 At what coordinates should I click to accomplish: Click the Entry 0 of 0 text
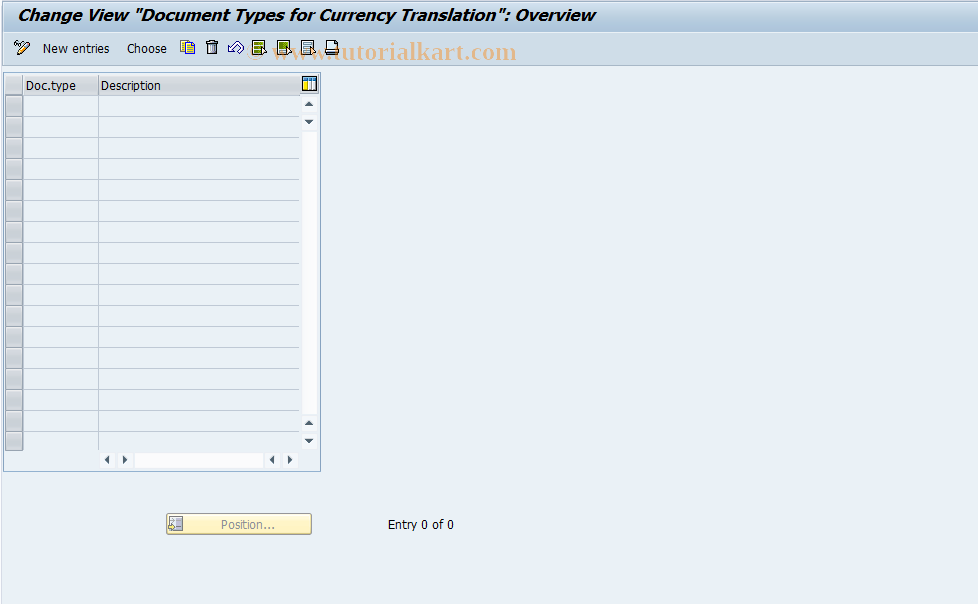[x=421, y=525]
